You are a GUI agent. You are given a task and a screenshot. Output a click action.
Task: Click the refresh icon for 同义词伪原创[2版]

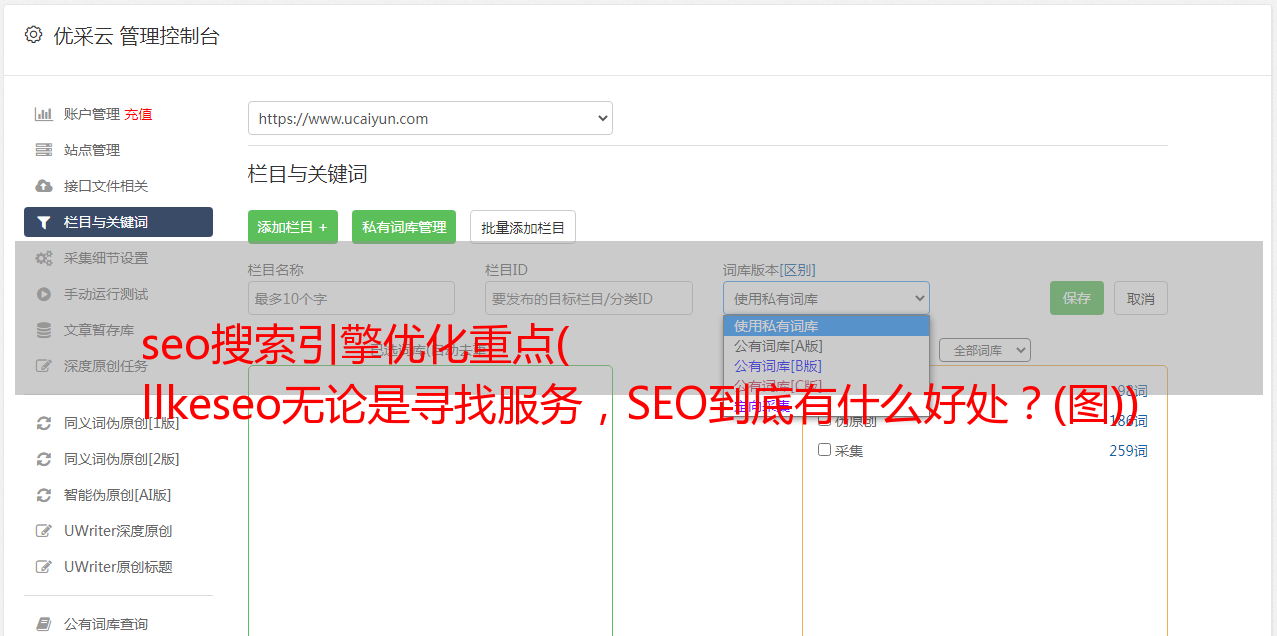tap(44, 459)
